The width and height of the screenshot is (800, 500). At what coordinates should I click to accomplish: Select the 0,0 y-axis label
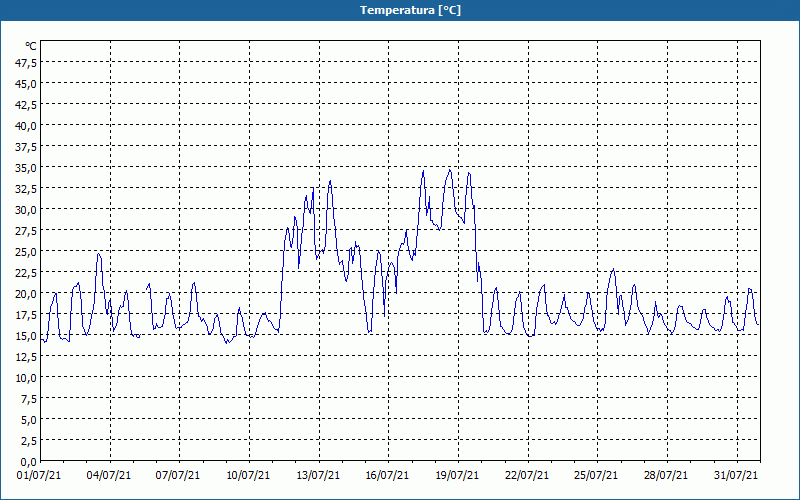pos(29,462)
